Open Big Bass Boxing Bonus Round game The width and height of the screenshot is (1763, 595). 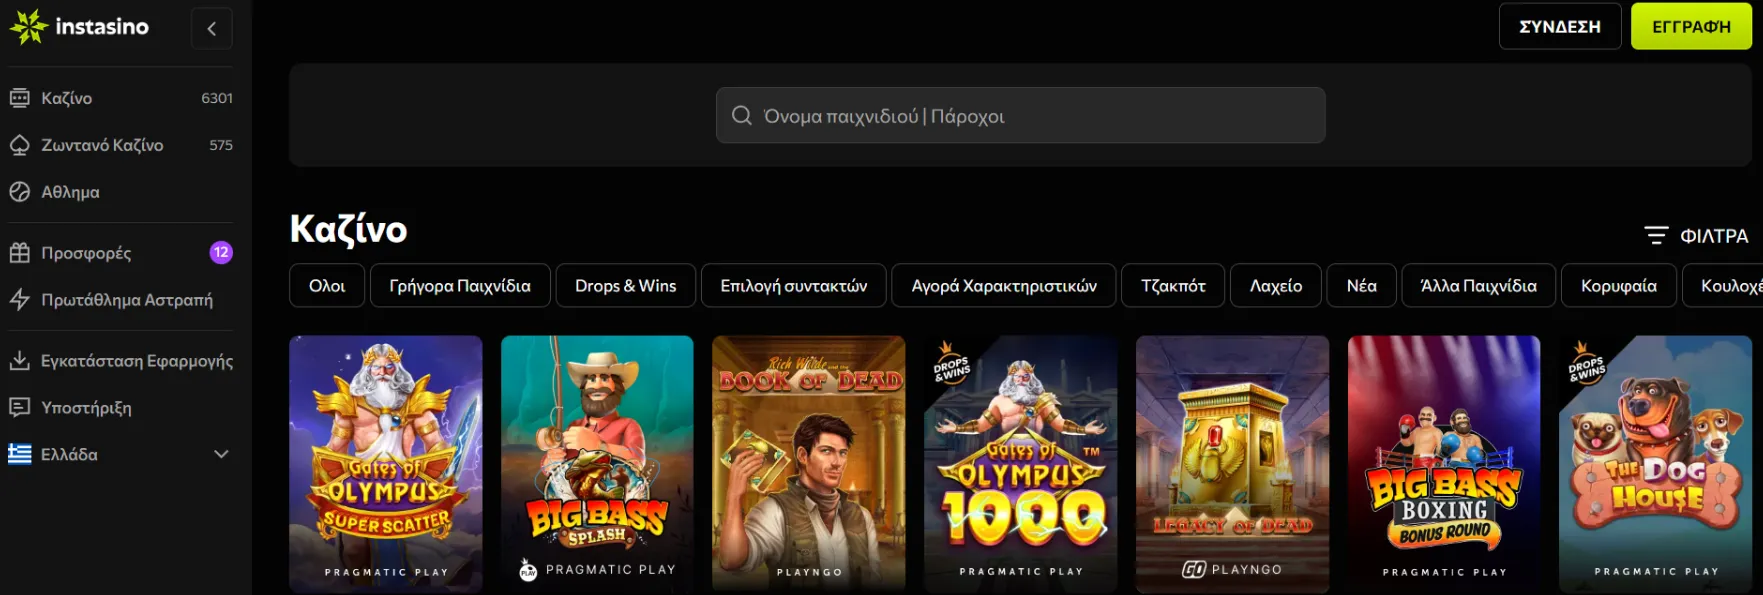1444,464
